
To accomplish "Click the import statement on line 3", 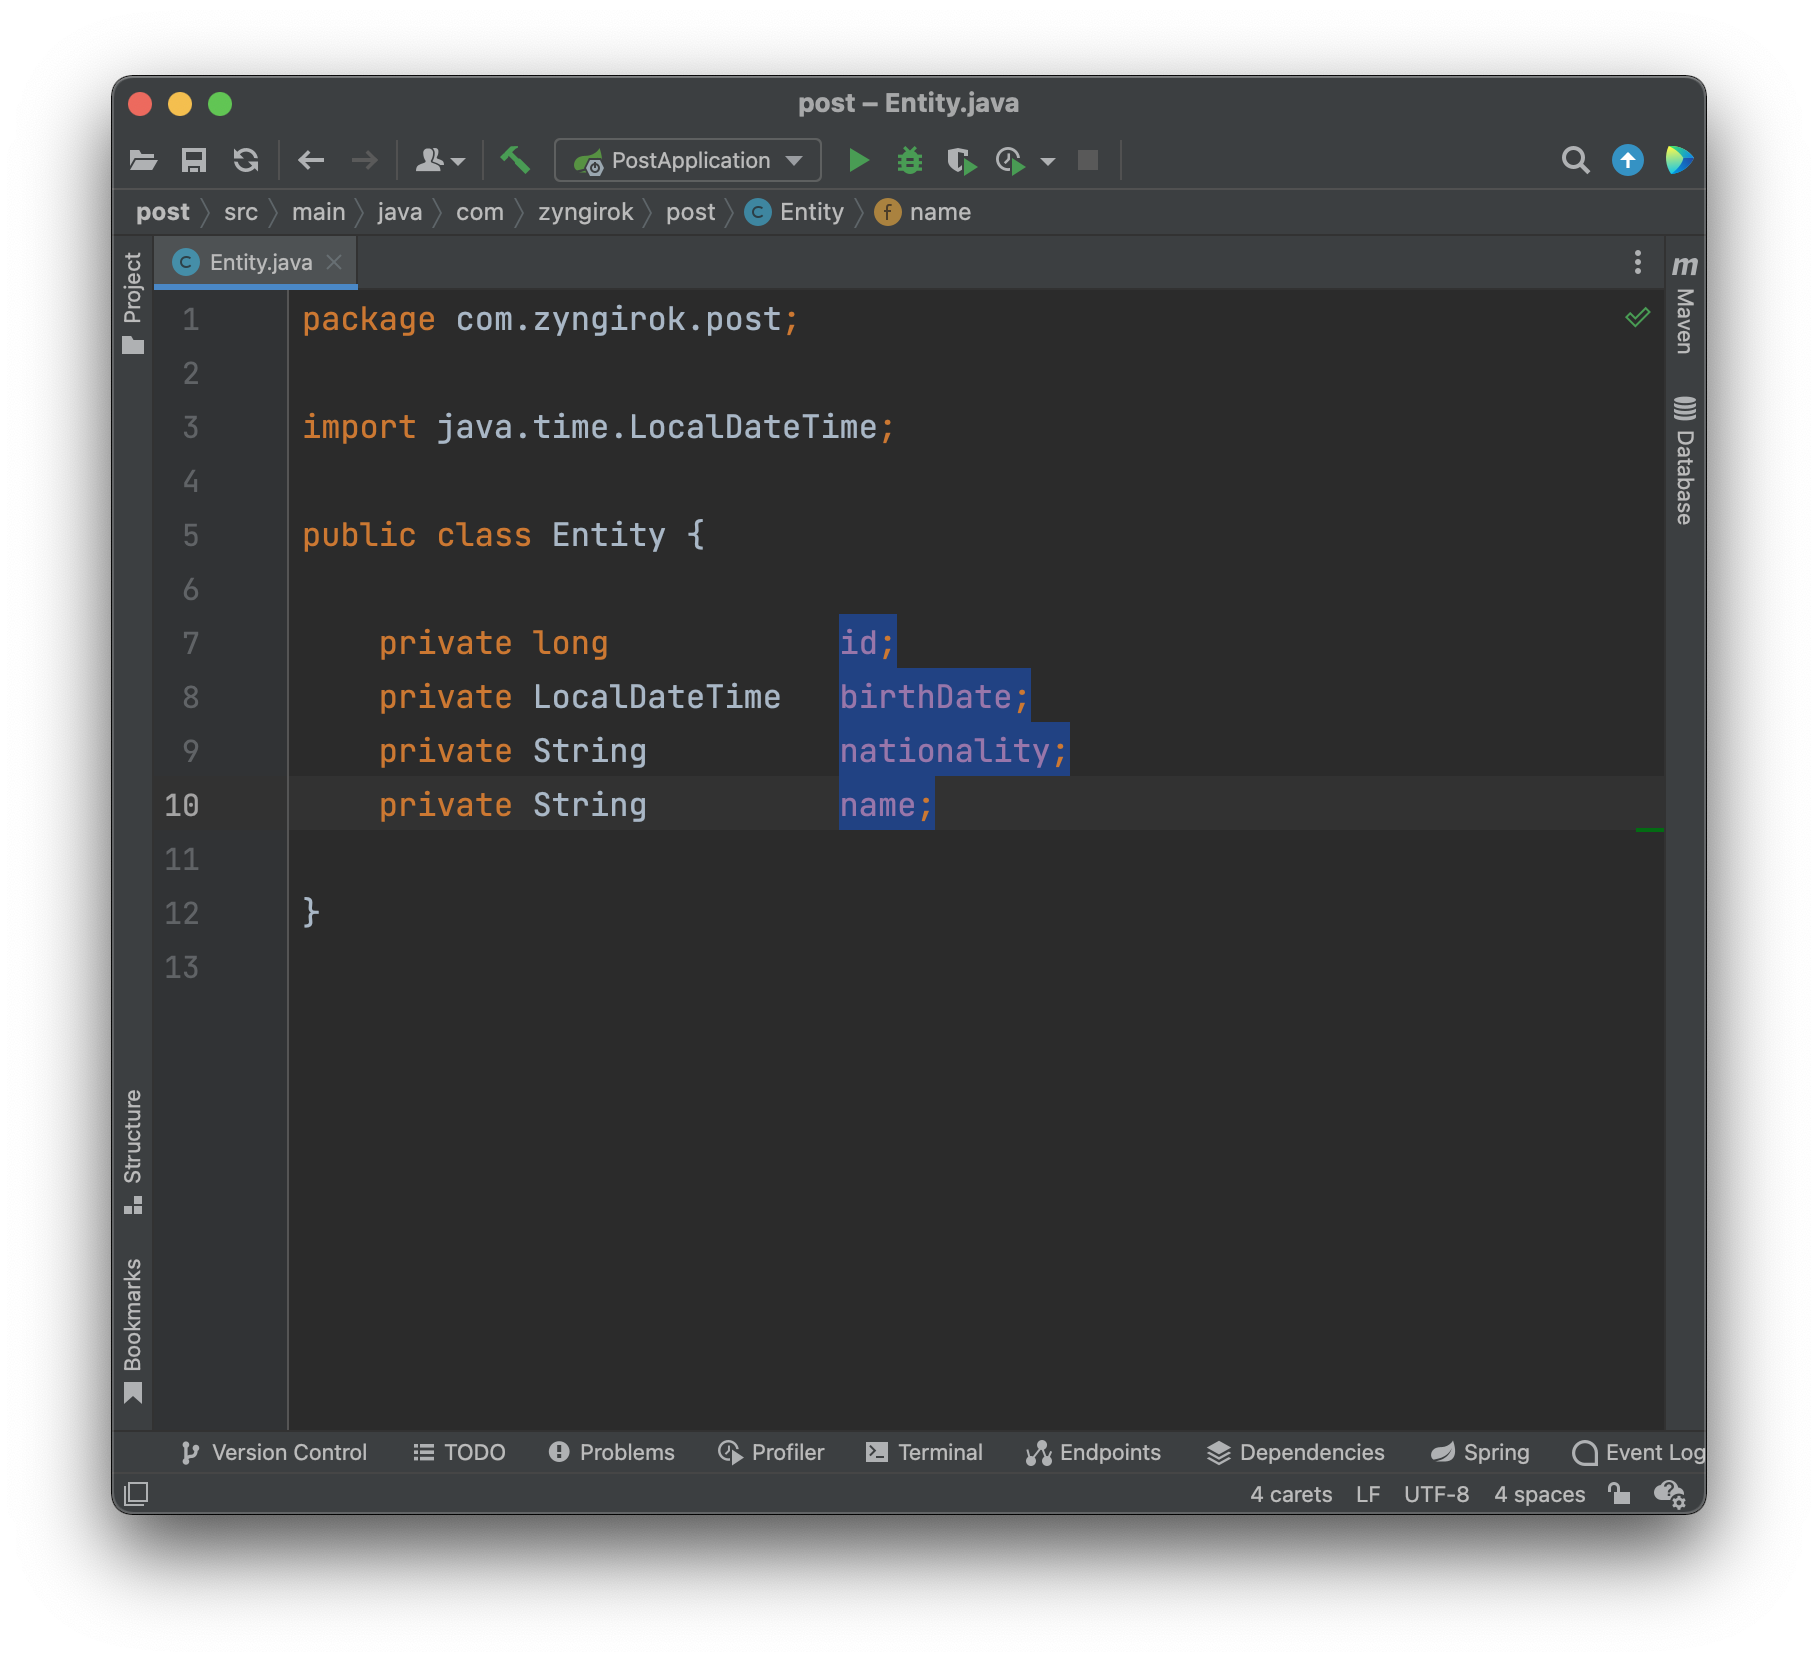I will [598, 427].
